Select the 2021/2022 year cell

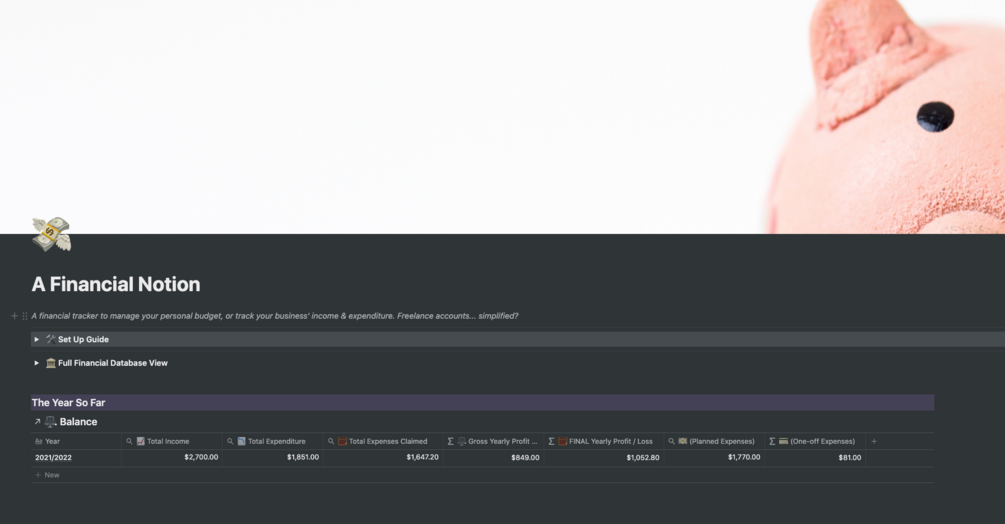click(76, 457)
